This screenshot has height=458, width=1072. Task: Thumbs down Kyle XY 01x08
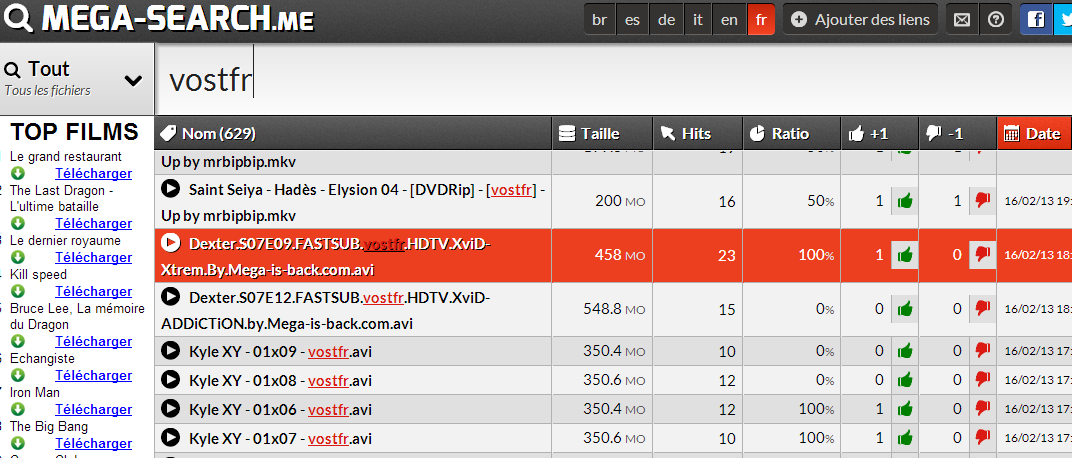pyautogui.click(x=982, y=379)
